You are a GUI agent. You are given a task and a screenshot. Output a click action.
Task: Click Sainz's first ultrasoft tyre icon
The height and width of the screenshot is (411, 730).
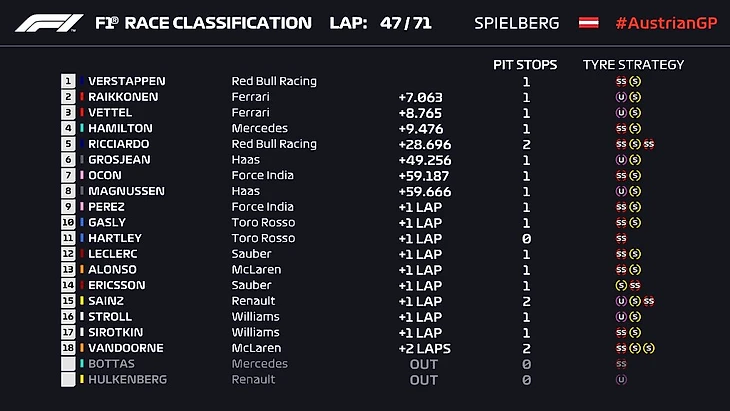[622, 301]
